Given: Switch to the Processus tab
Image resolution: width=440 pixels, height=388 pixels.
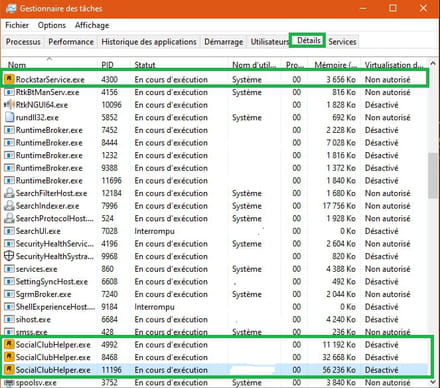Looking at the screenshot, I should coord(23,42).
